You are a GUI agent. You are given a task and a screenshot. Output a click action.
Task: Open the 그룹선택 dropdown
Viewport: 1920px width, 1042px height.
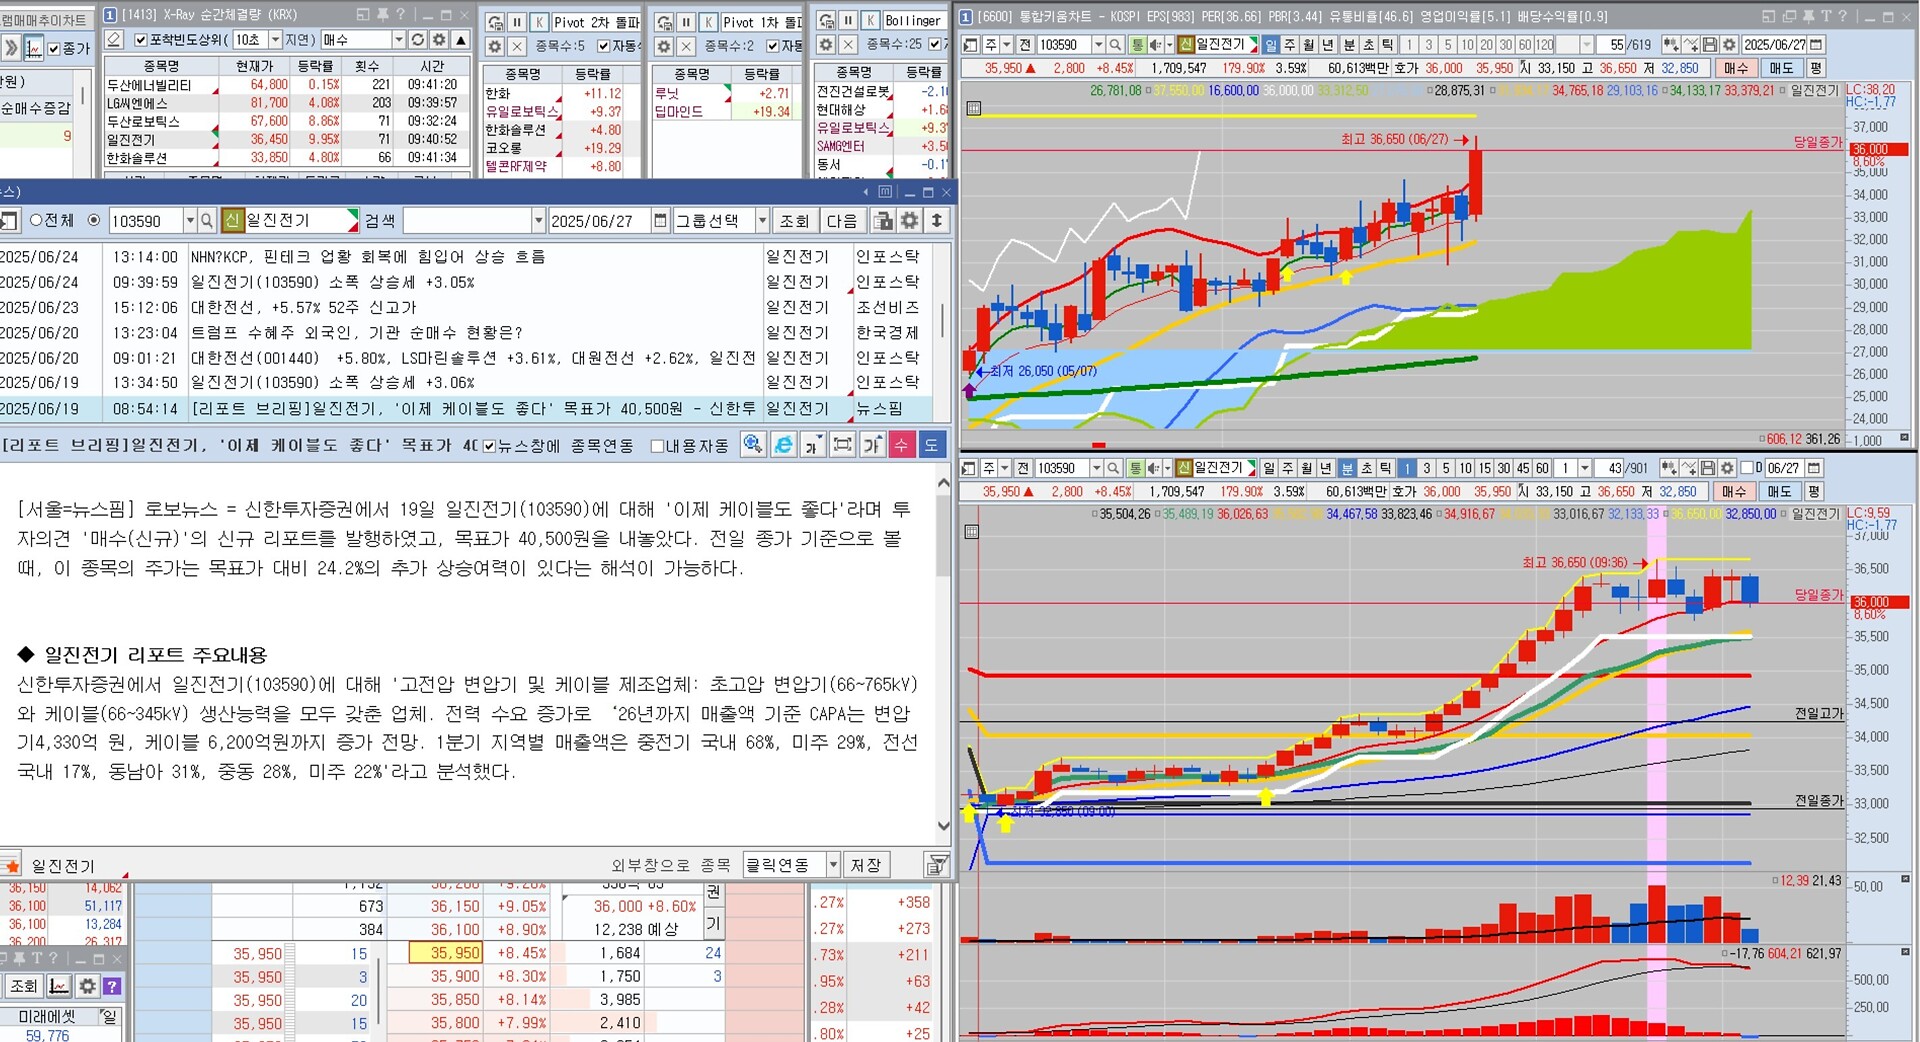[762, 220]
